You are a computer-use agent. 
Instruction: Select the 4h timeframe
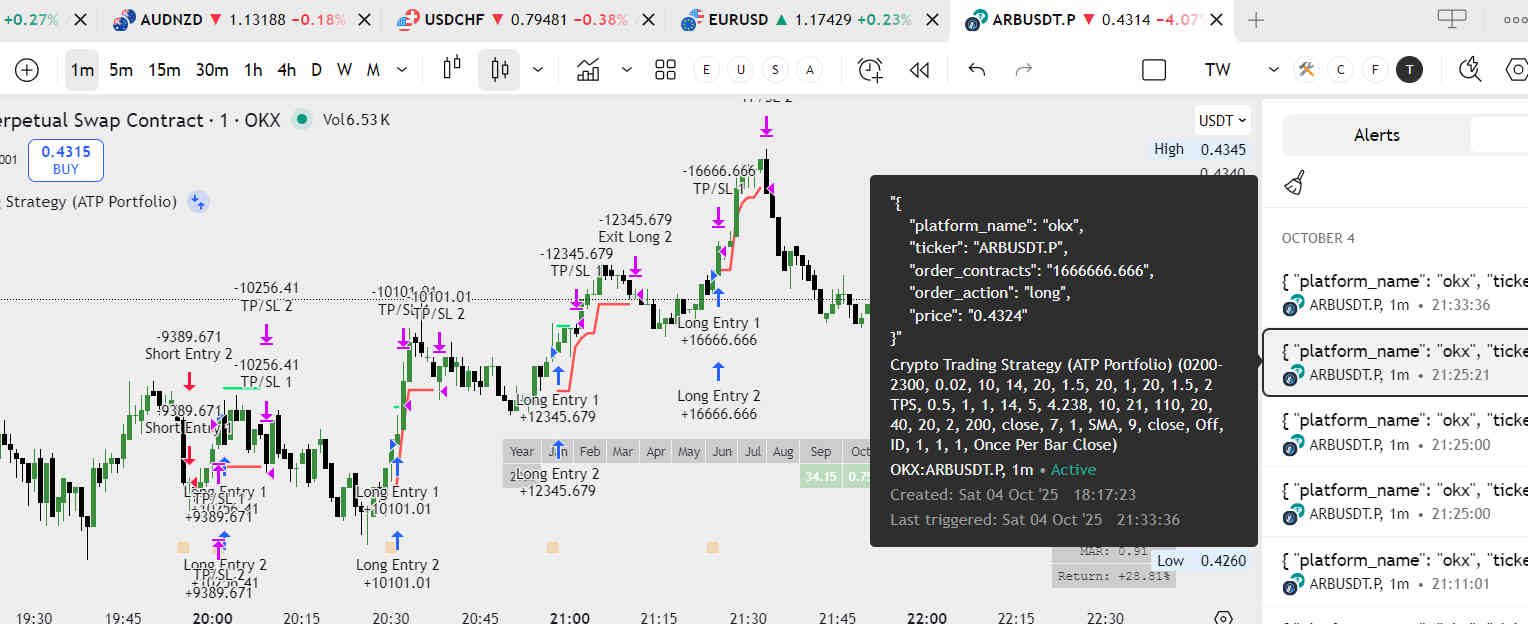(286, 70)
